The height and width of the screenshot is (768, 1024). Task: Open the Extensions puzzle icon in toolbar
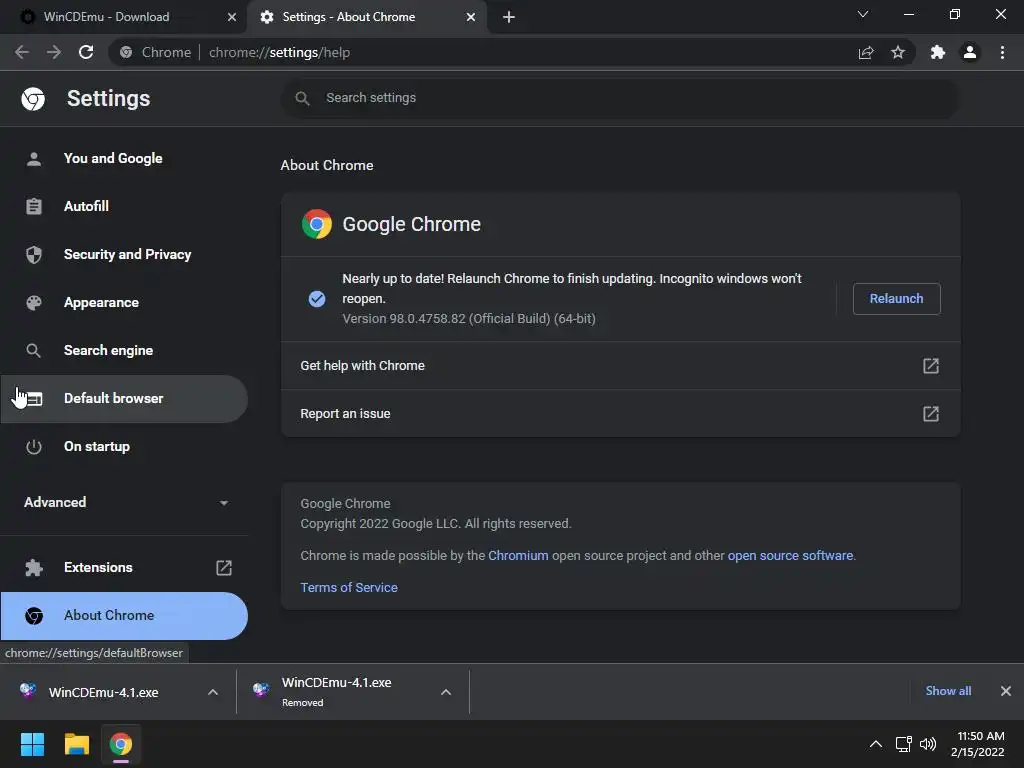(x=938, y=52)
